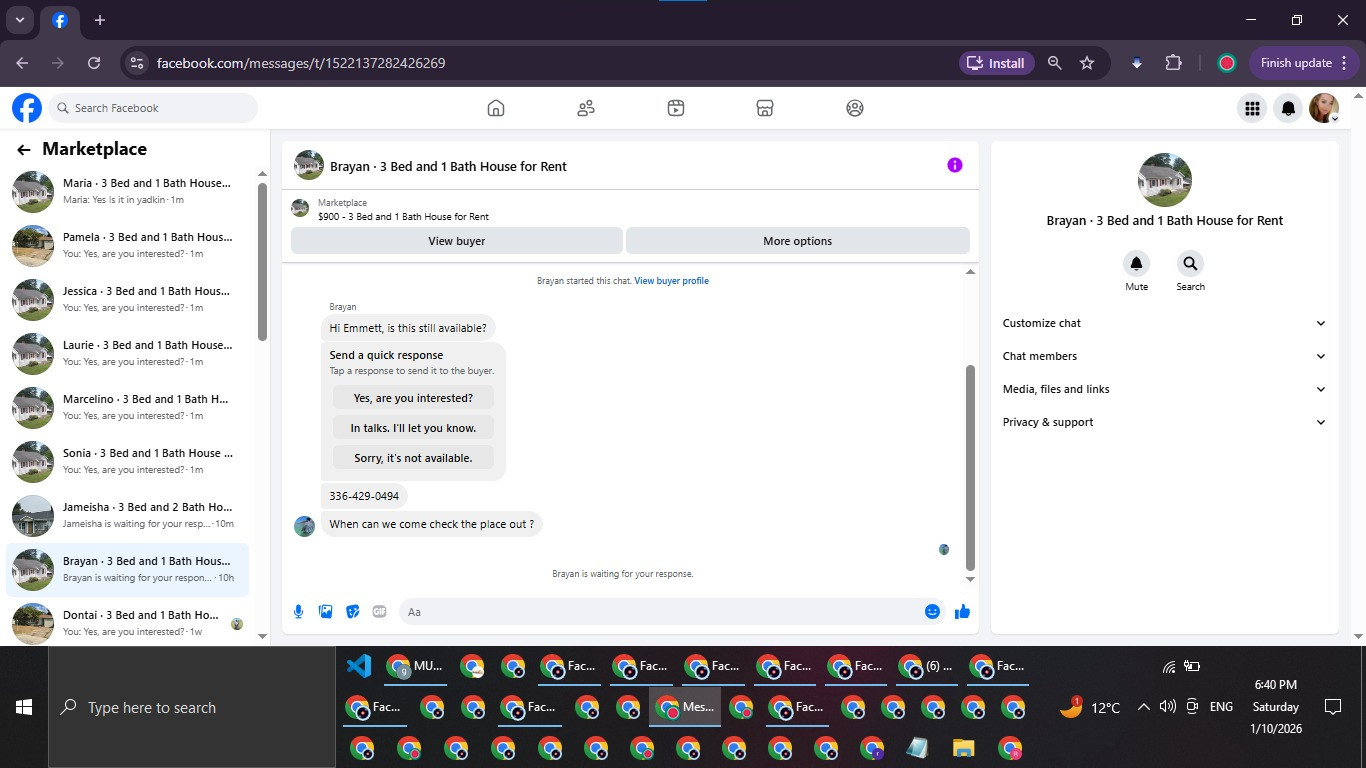
Task: Click the browser address bar URL
Action: pos(301,63)
